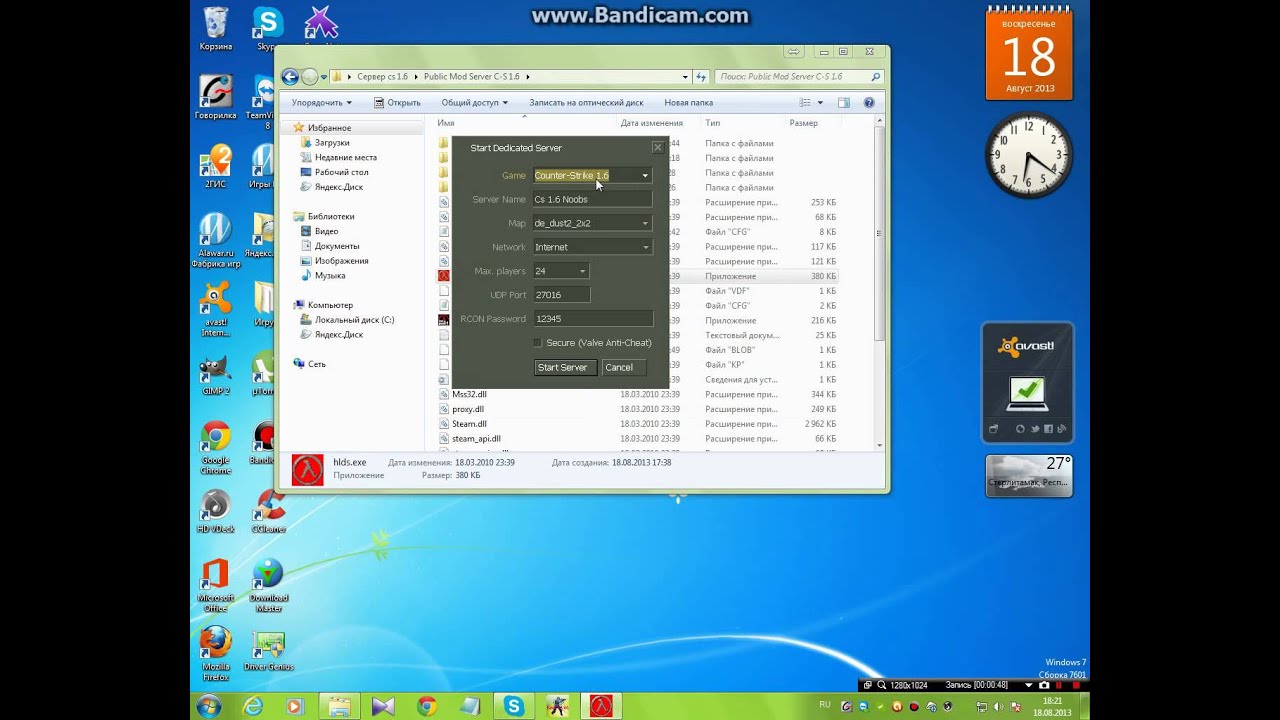Open the avast! Internet desktop icon
Viewport: 1280px width, 720px height.
[x=215, y=309]
